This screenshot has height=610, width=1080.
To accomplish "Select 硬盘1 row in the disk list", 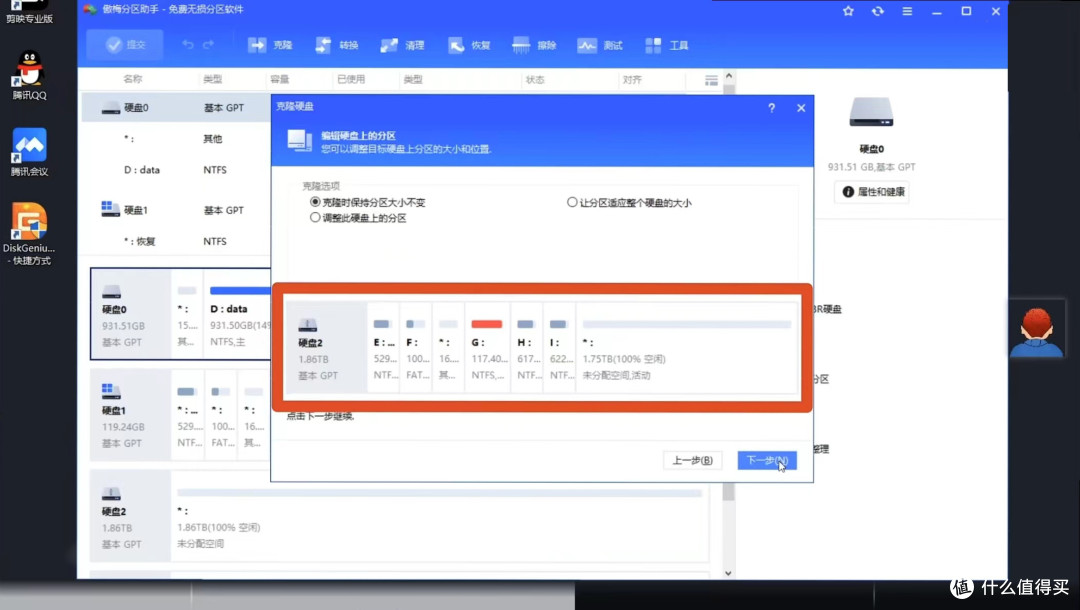I will [176, 210].
